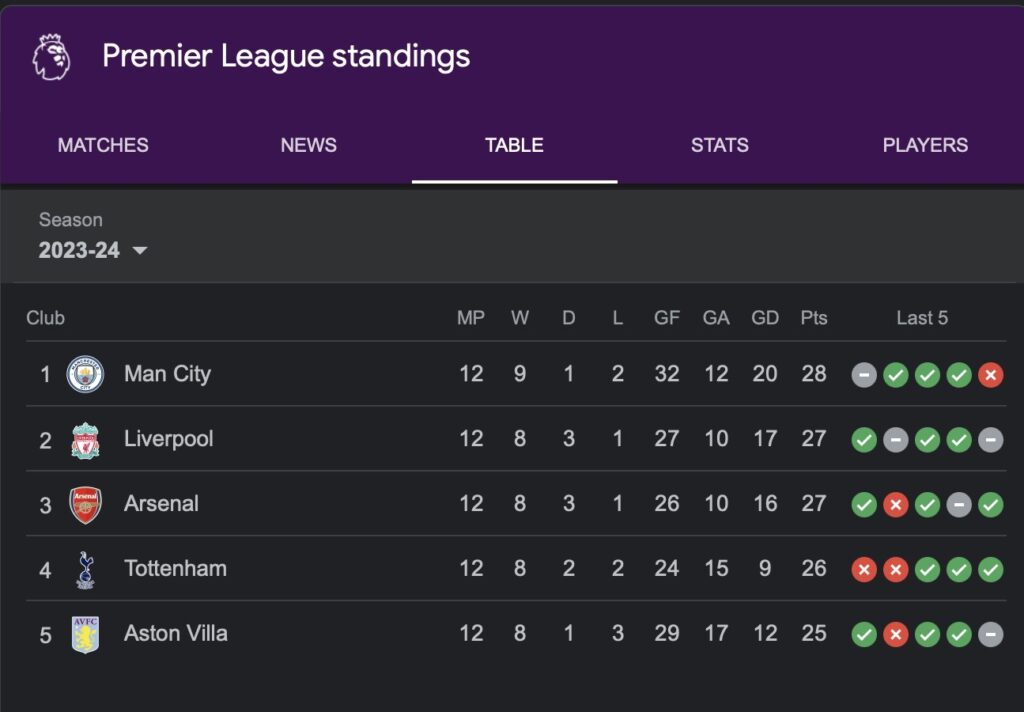Click Arsenal's red loss result icon
Screen dimensions: 1024x712
coord(895,505)
